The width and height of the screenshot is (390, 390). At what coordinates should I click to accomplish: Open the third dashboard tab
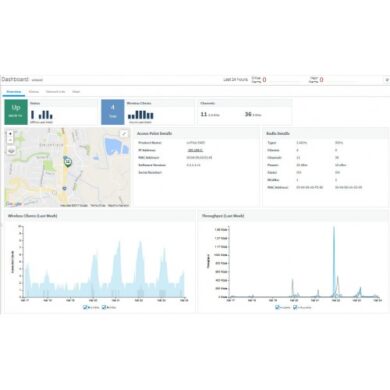(55, 92)
